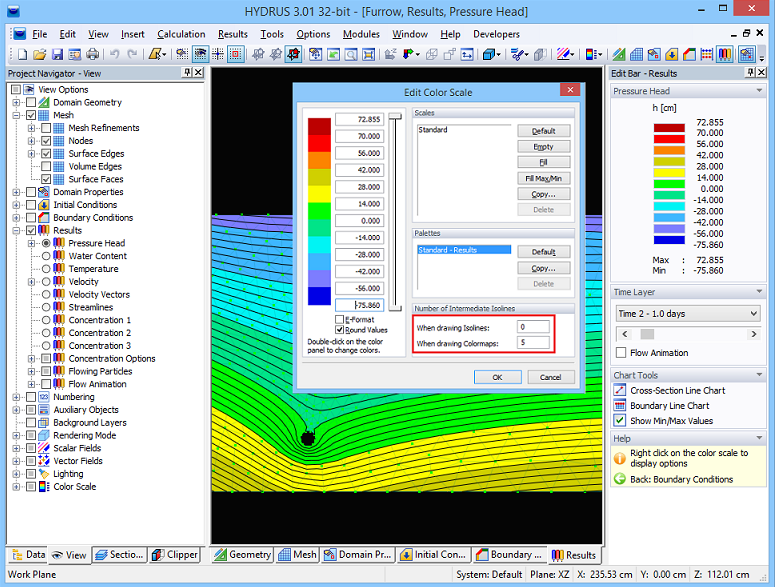Click the Initial Conditions yellow arrow icon
The width and height of the screenshot is (775, 587).
pos(672,54)
